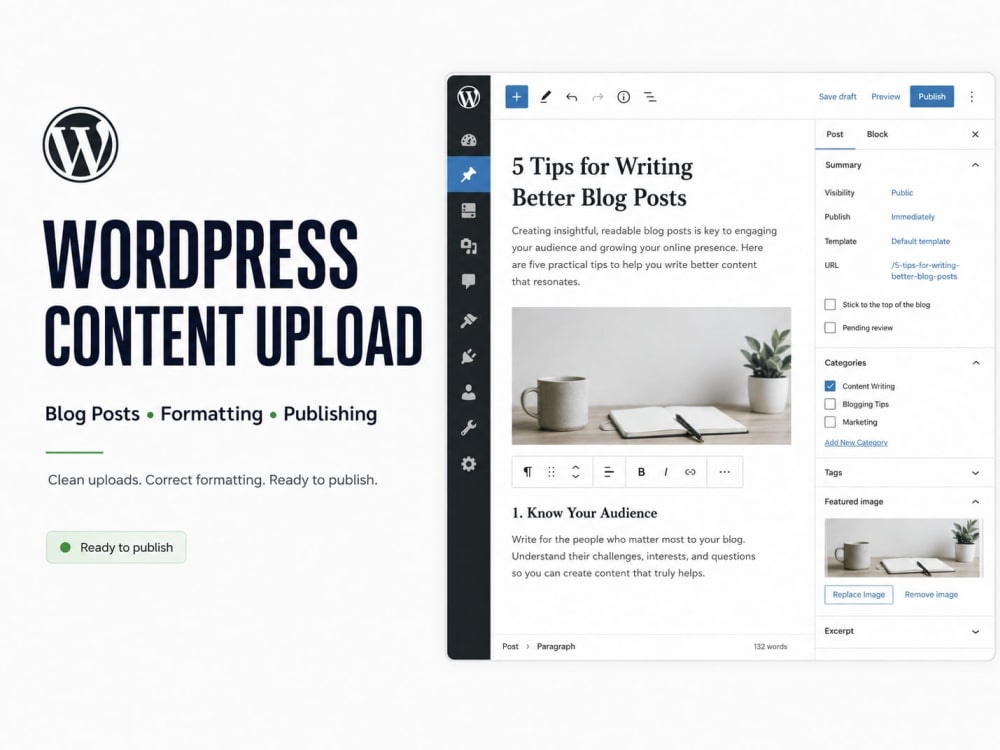
Task: Change the Publish time Immediately
Action: coord(913,217)
